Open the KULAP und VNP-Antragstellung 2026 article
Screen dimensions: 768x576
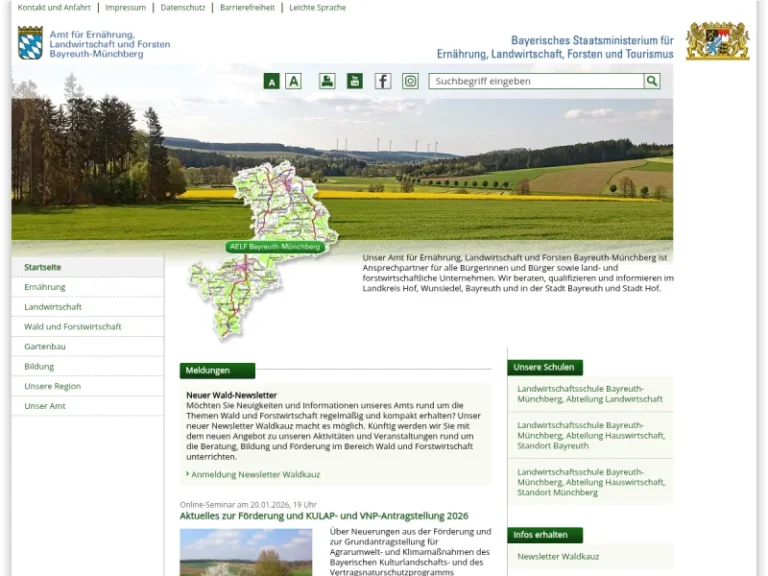pyautogui.click(x=324, y=516)
